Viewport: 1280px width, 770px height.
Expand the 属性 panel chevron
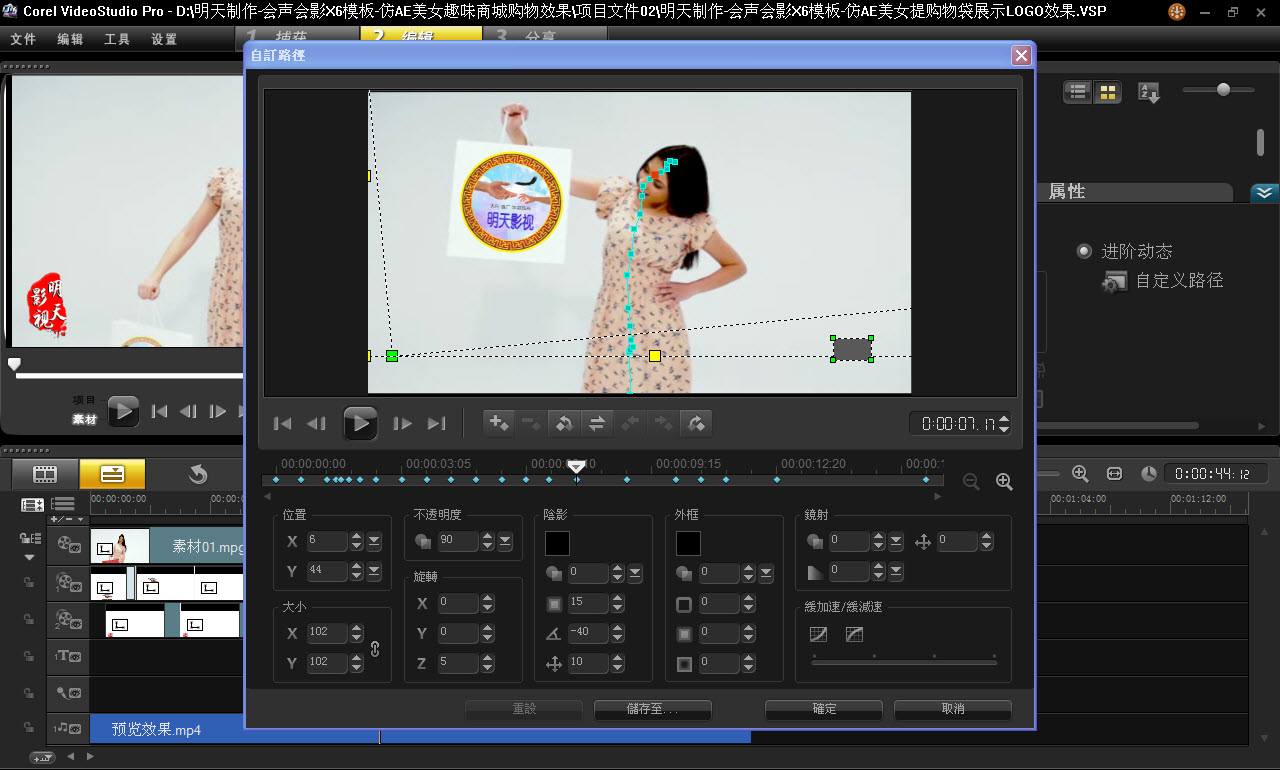(1264, 192)
